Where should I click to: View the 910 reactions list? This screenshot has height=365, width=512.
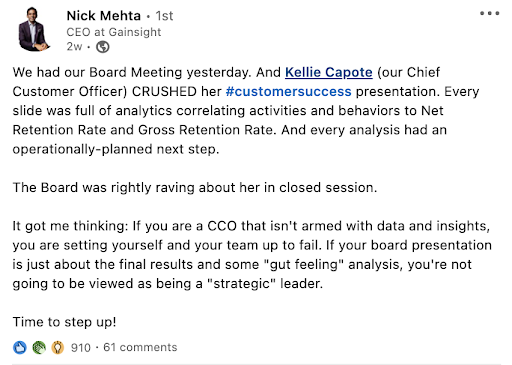[81, 347]
